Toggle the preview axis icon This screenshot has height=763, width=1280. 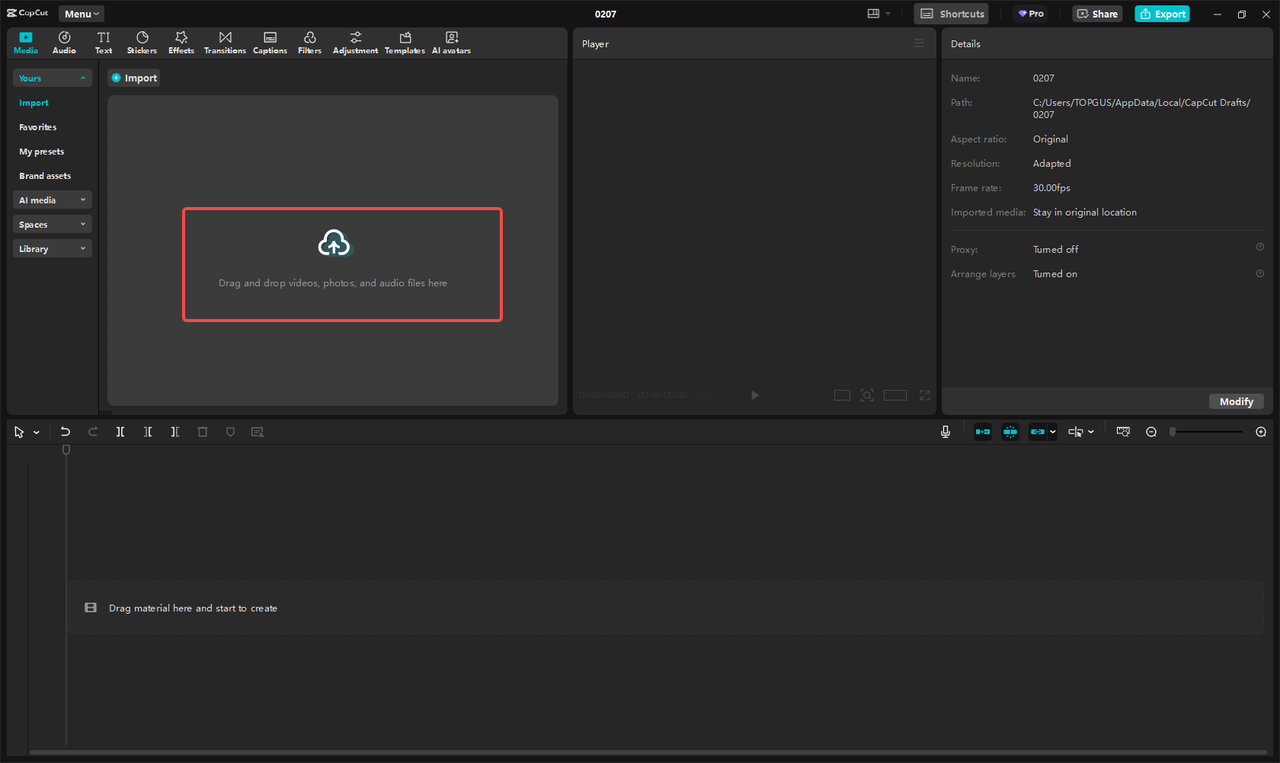[1075, 432]
